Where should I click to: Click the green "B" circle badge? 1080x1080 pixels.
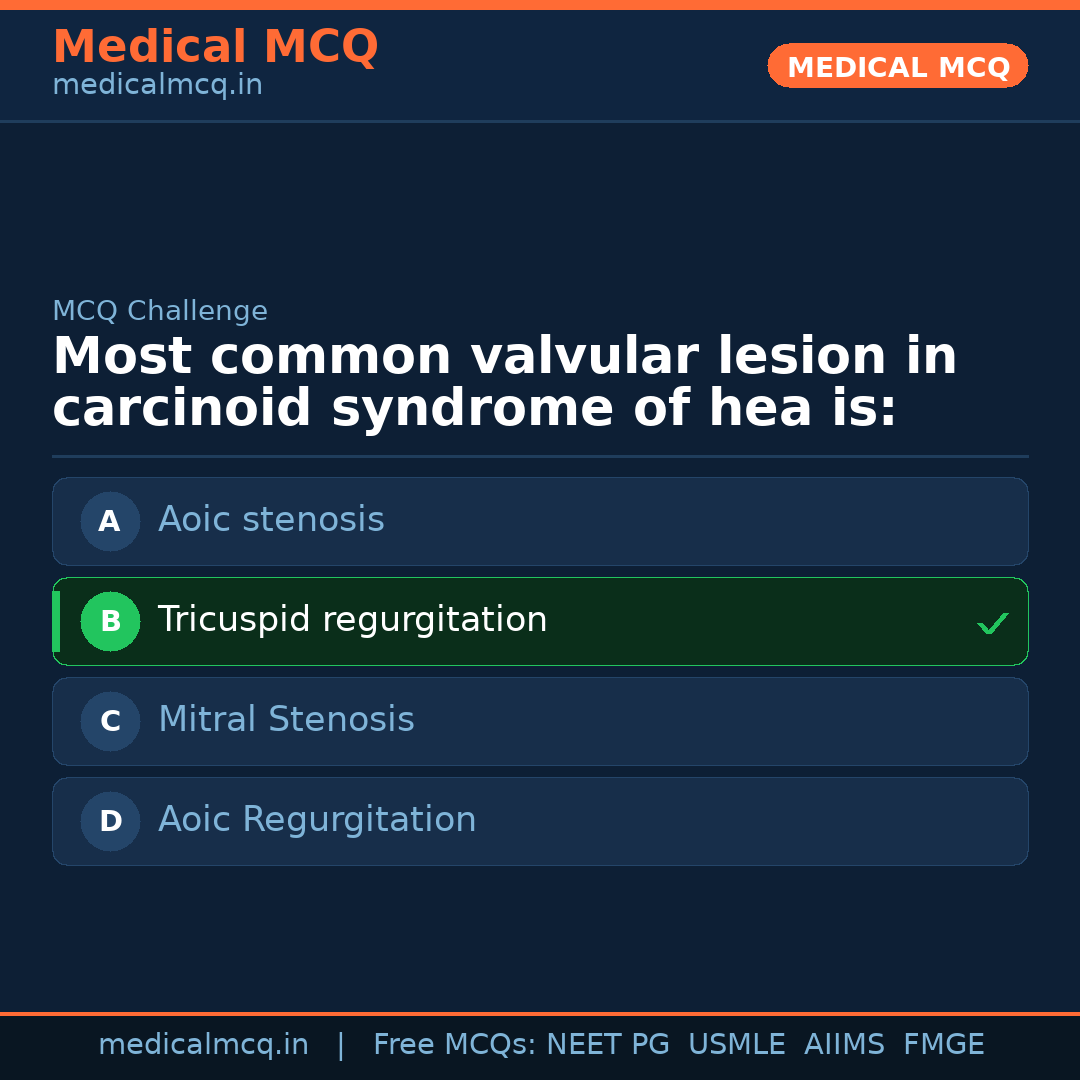point(110,621)
